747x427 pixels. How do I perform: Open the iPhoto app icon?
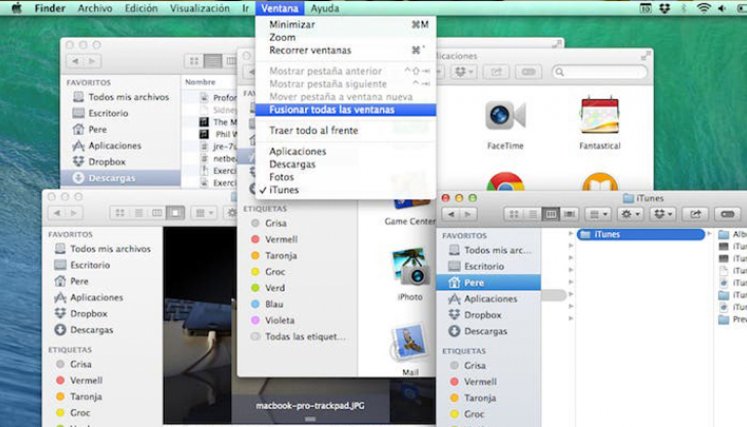point(410,267)
